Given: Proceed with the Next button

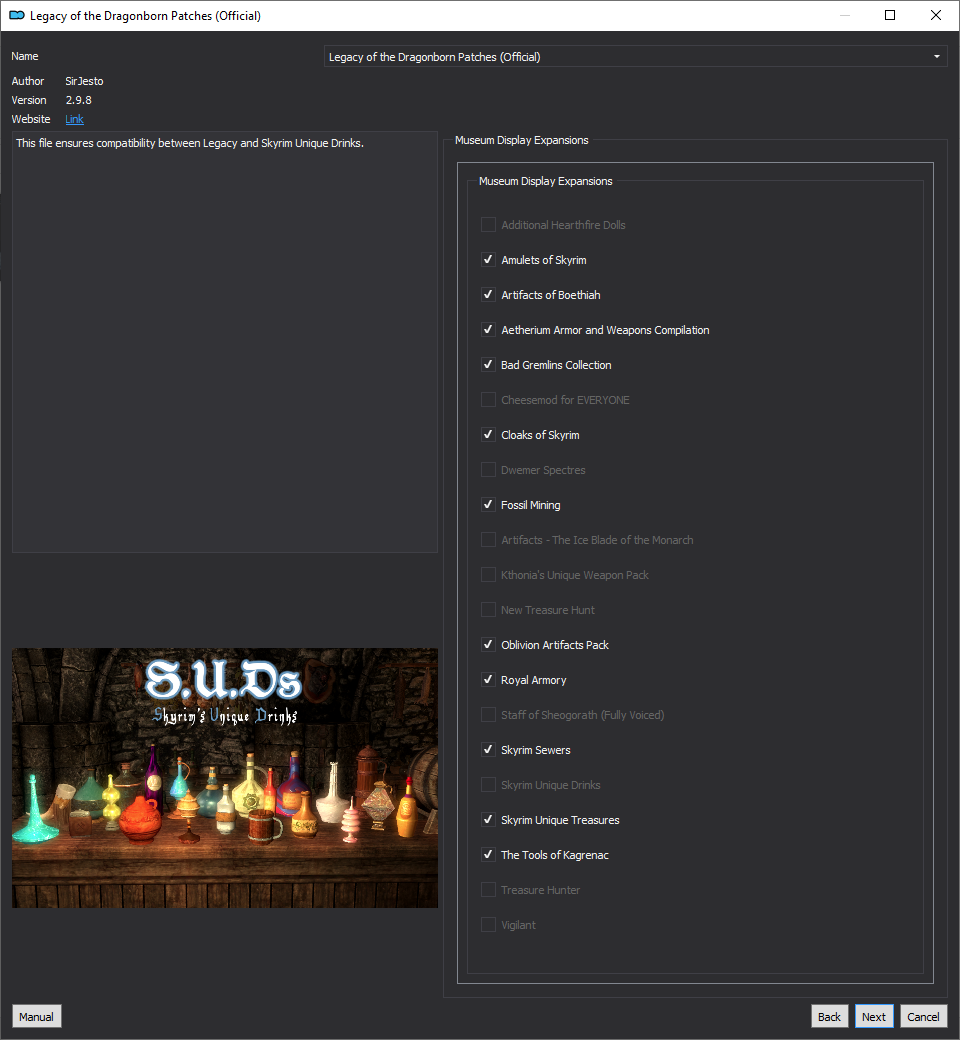Looking at the screenshot, I should (874, 1017).
